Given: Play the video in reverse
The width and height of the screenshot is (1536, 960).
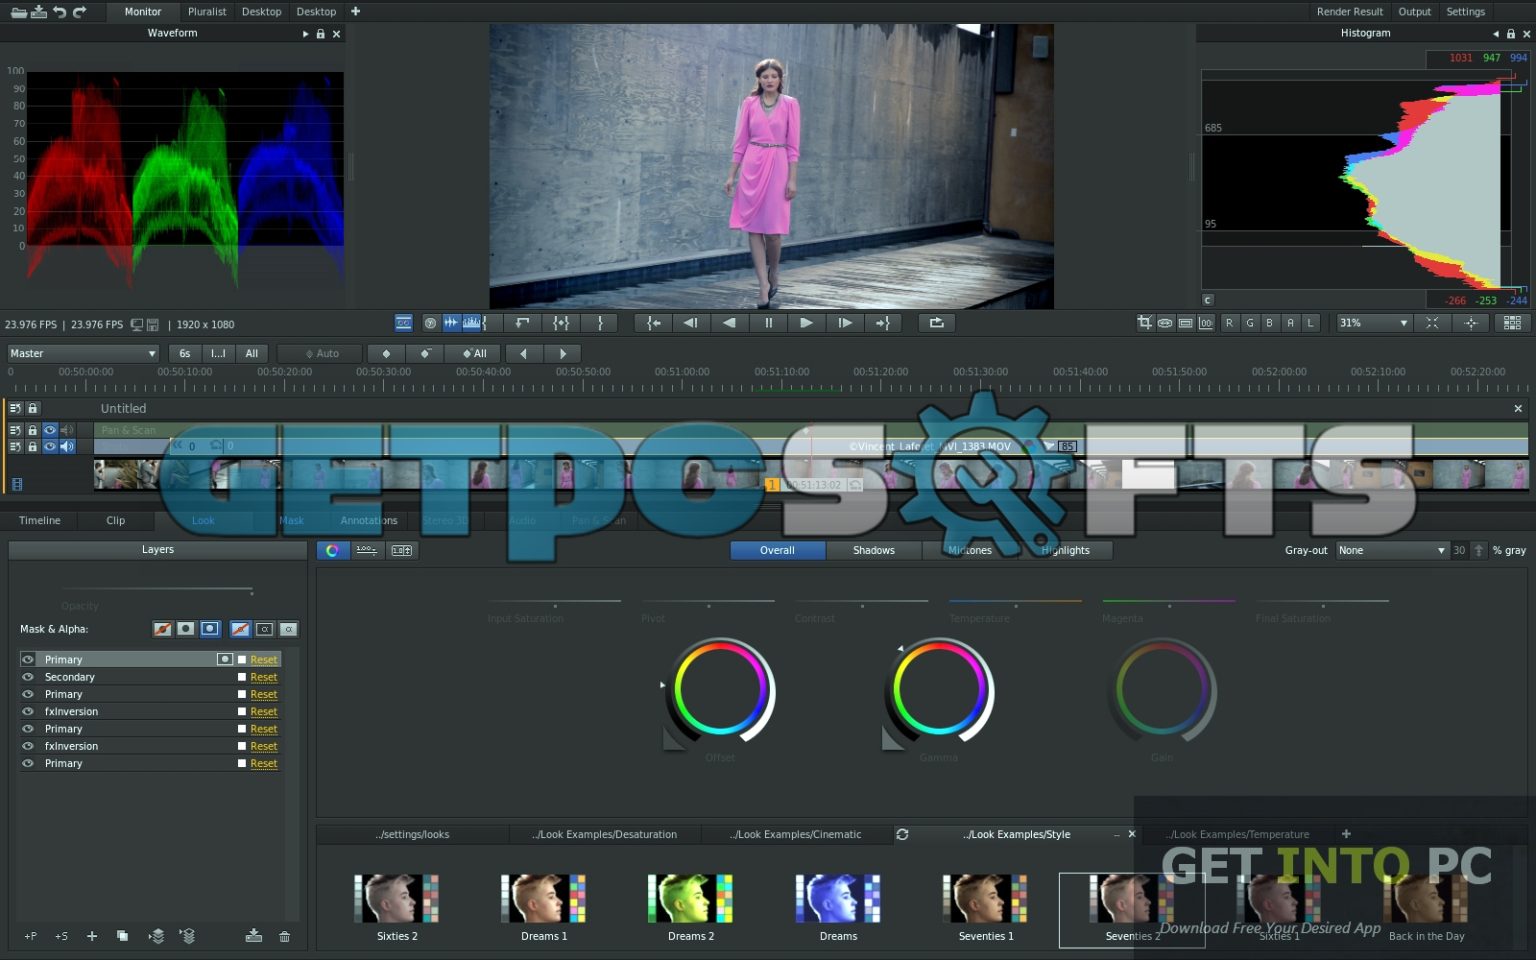Looking at the screenshot, I should 729,323.
